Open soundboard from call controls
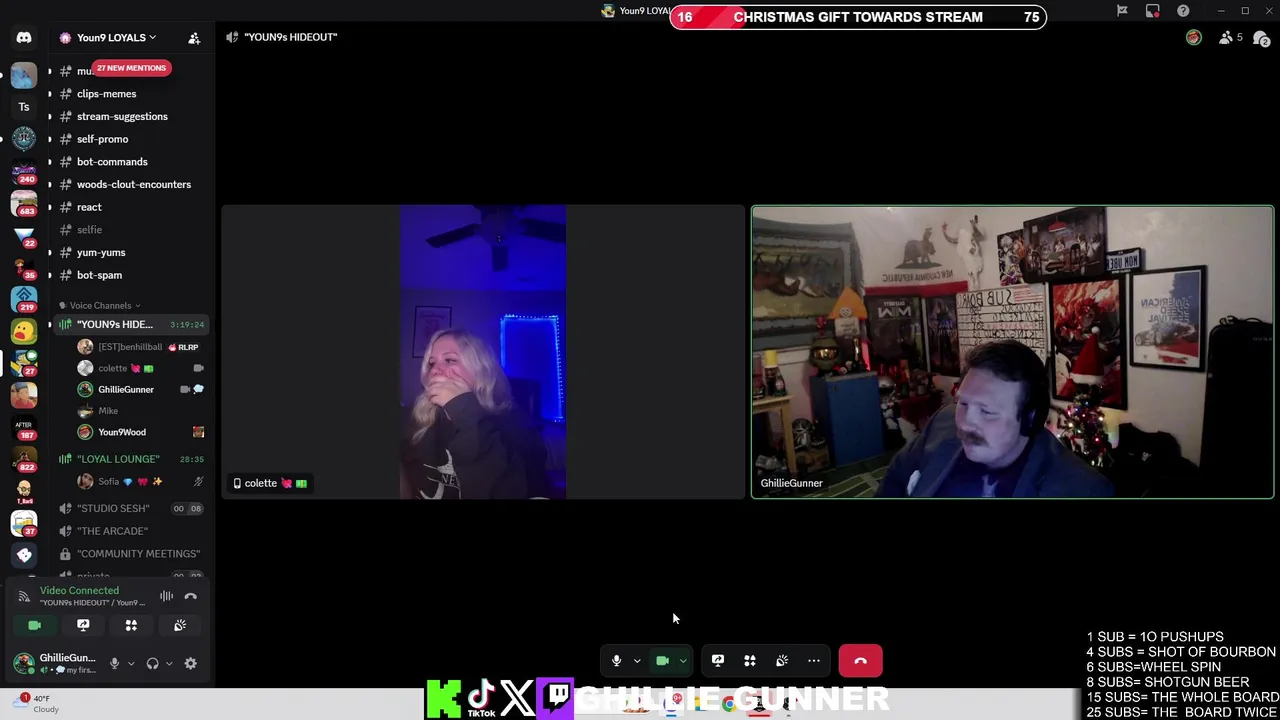1280x720 pixels. [x=781, y=660]
